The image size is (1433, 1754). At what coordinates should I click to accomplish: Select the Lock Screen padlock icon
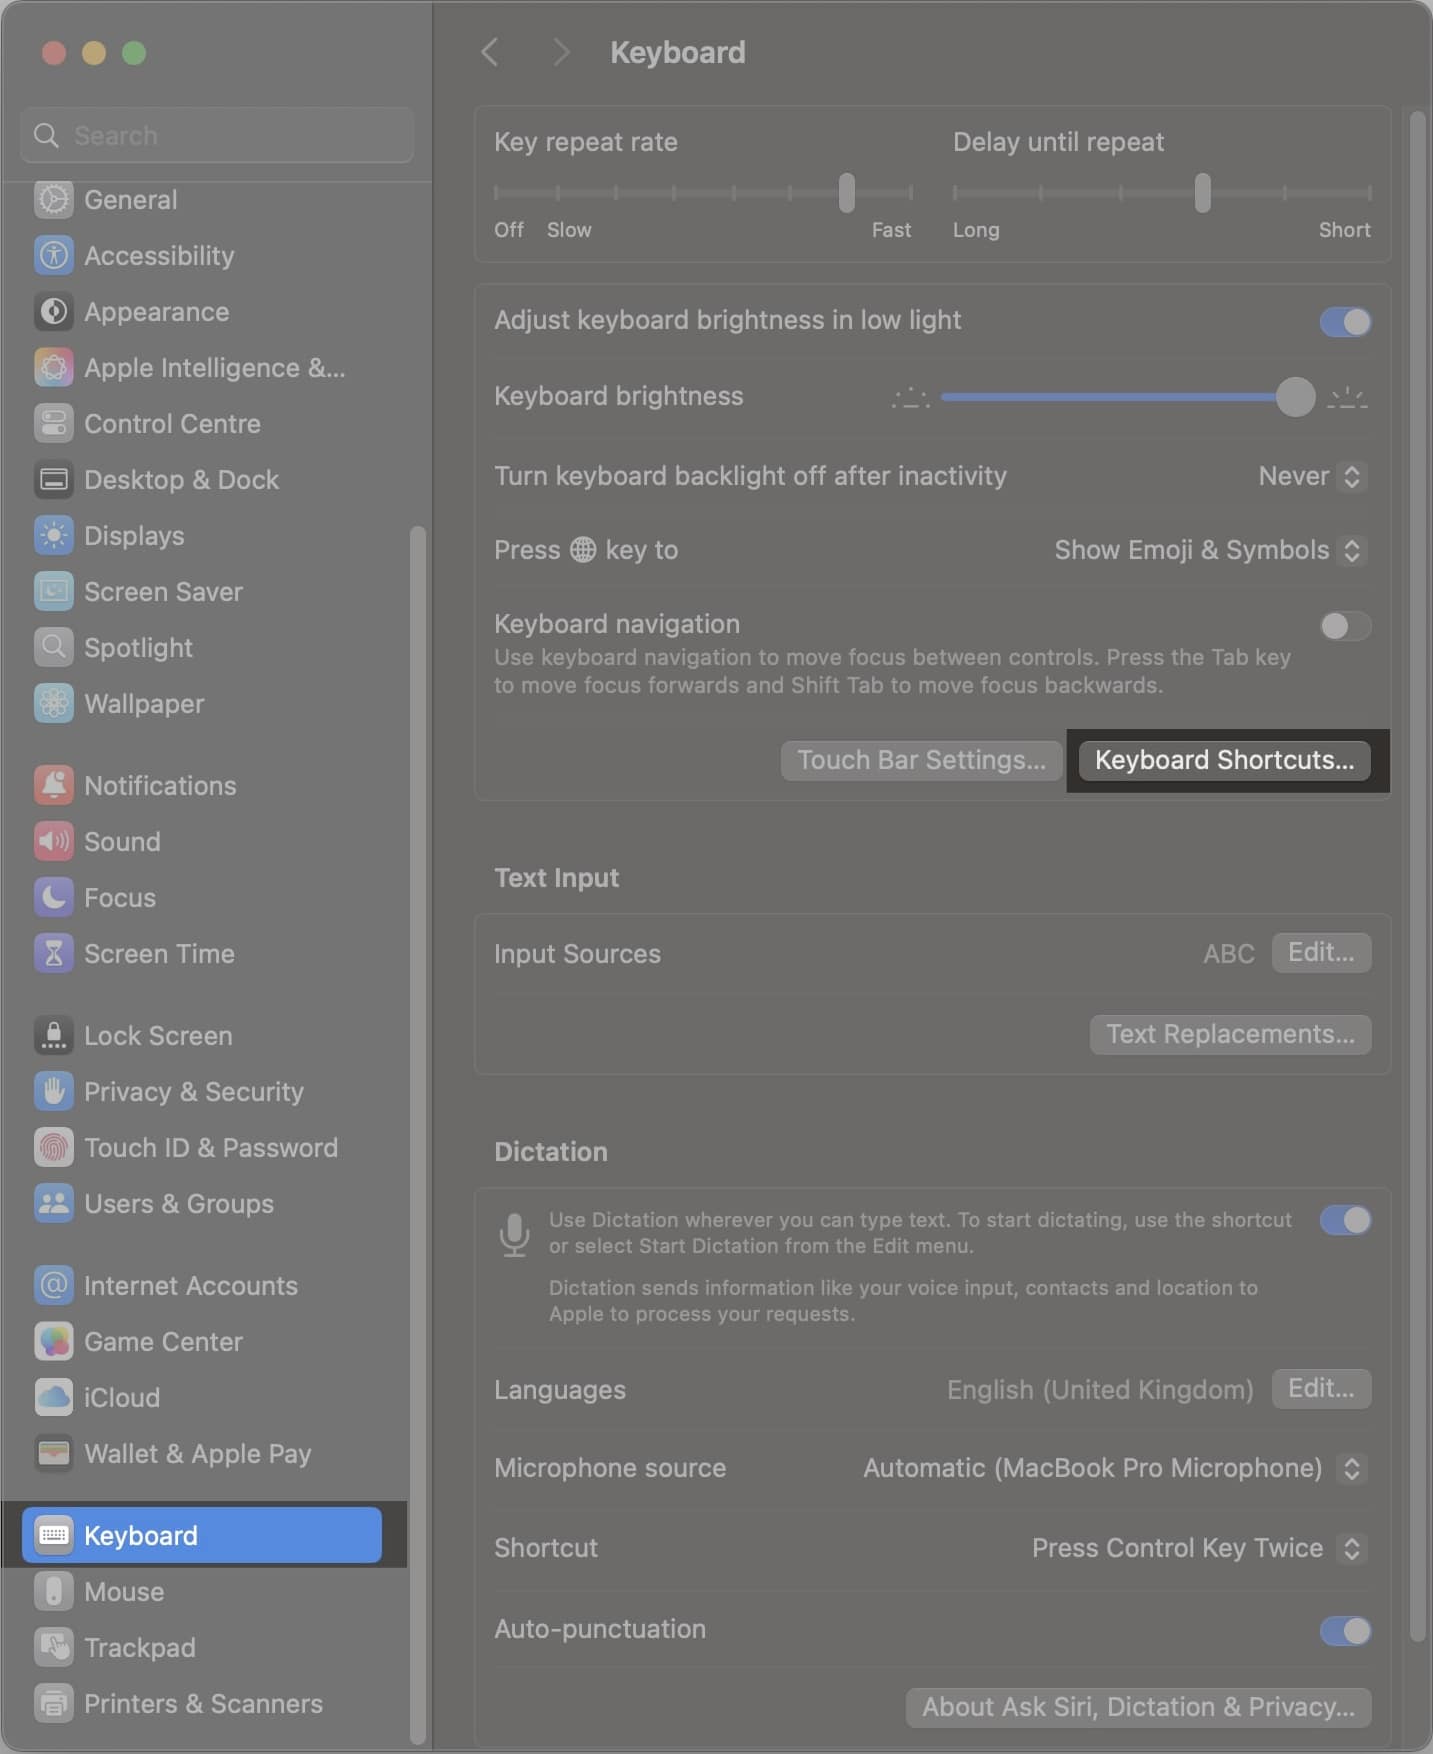pyautogui.click(x=54, y=1036)
